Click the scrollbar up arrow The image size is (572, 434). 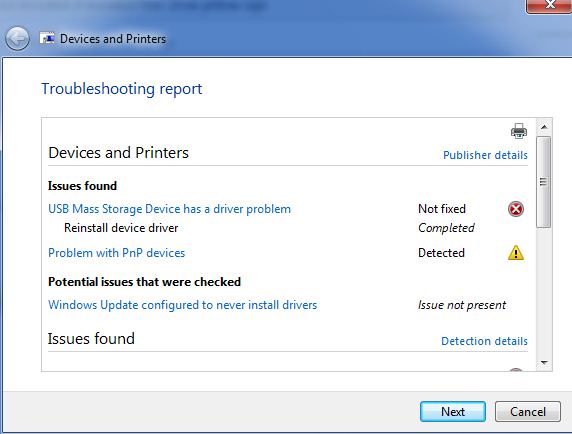(544, 127)
